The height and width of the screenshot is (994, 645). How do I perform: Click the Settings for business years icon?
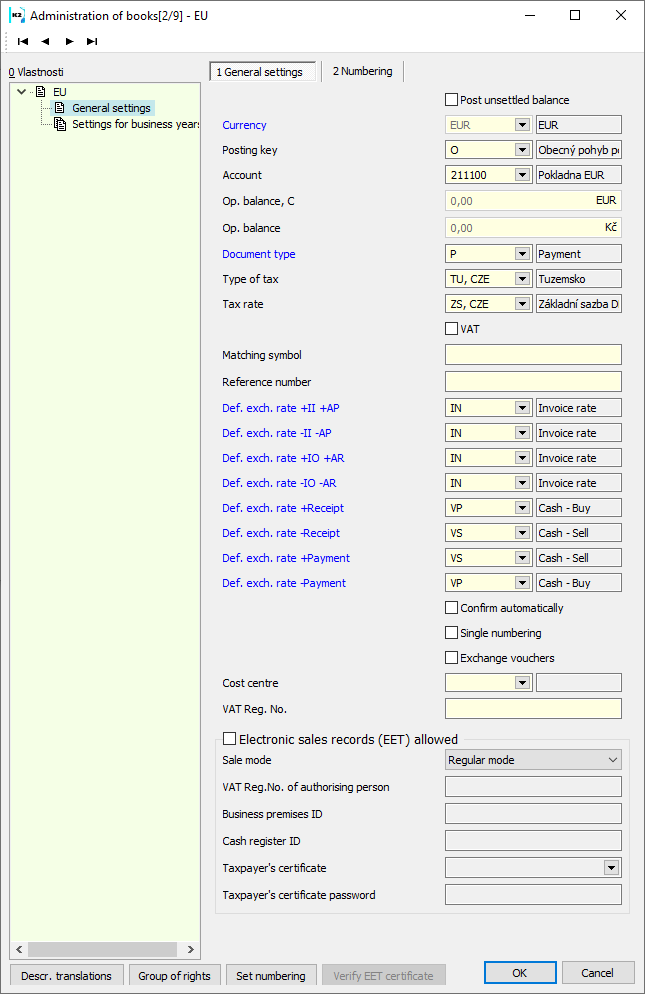point(60,124)
